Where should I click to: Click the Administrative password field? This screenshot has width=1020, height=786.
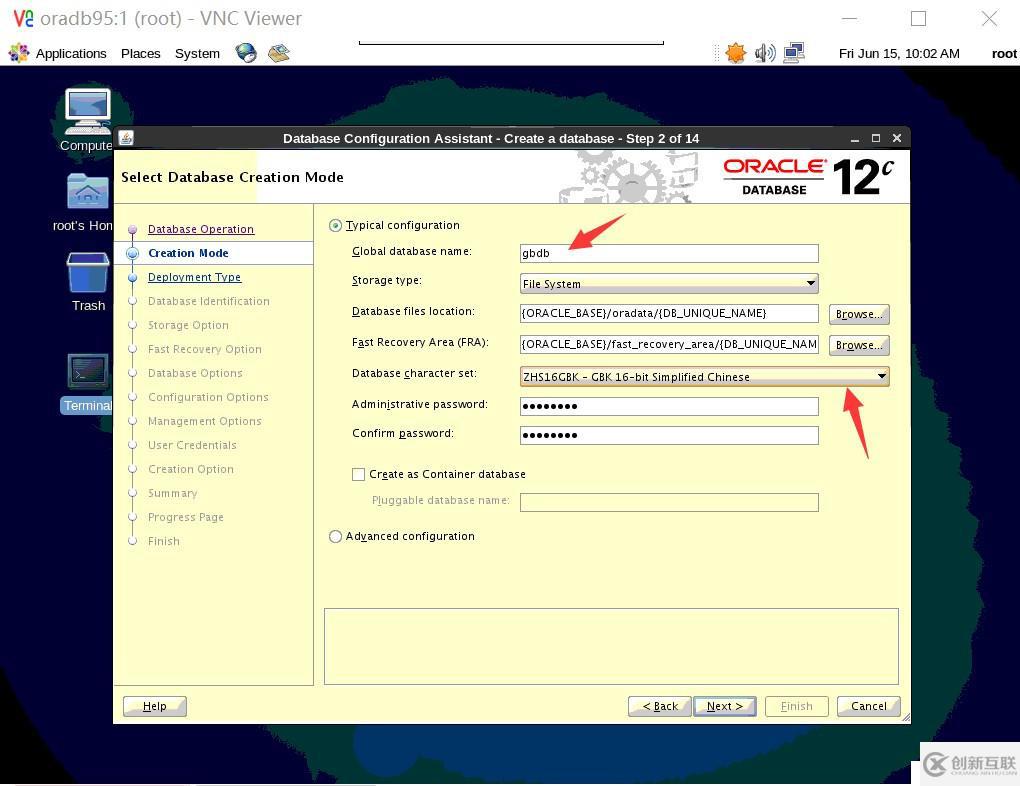tap(669, 407)
